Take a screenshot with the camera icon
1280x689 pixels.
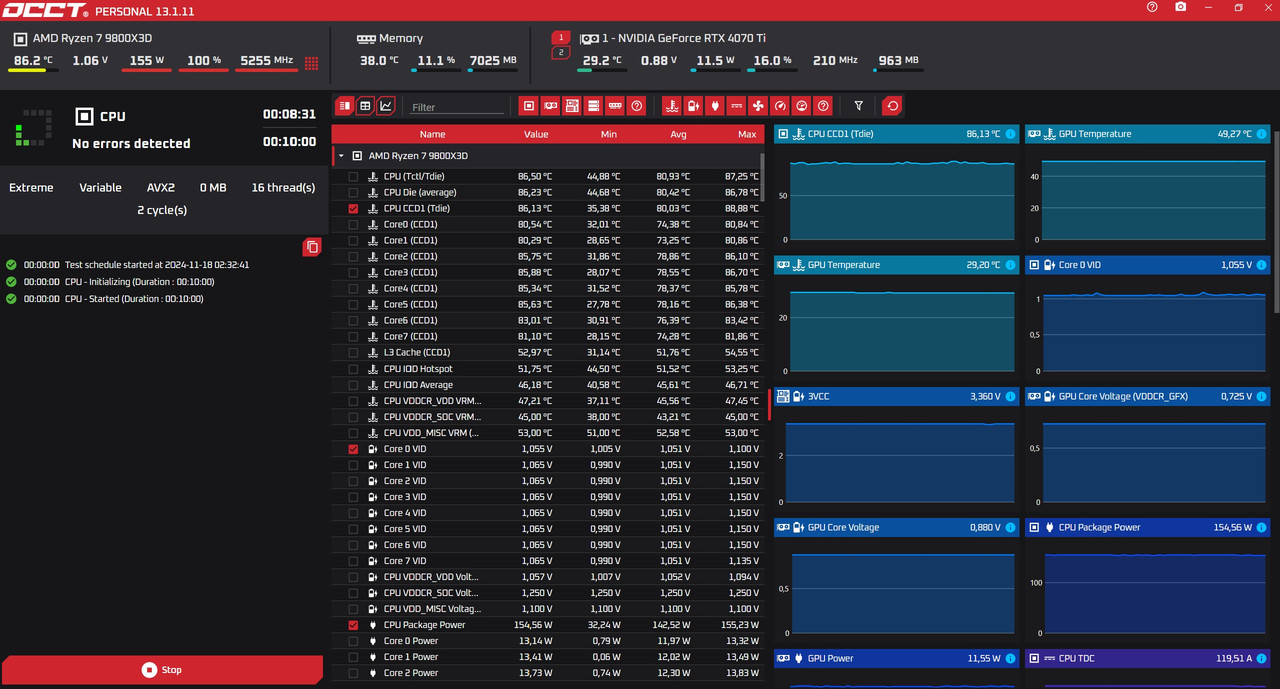[x=1181, y=7]
